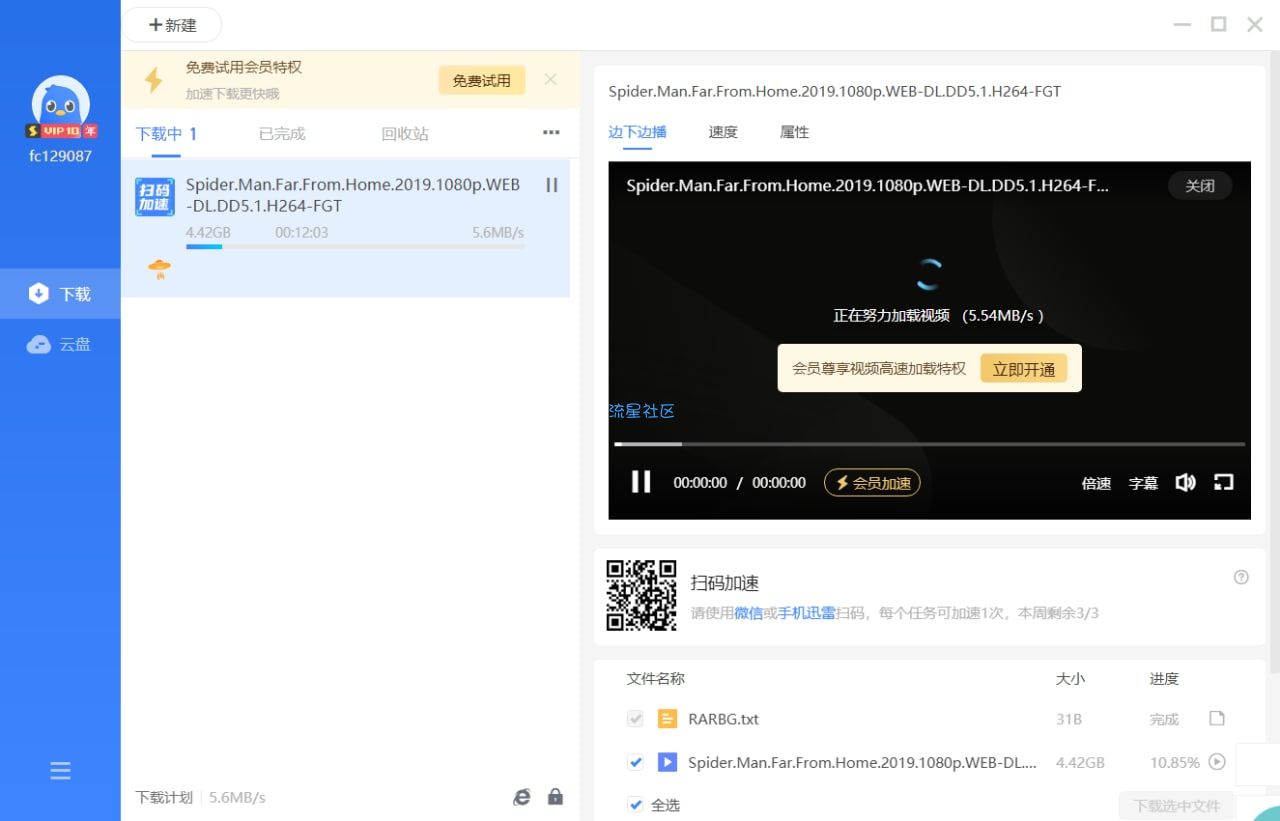1280x821 pixels.
Task: Click the QR code image for acceleration
Action: point(641,595)
